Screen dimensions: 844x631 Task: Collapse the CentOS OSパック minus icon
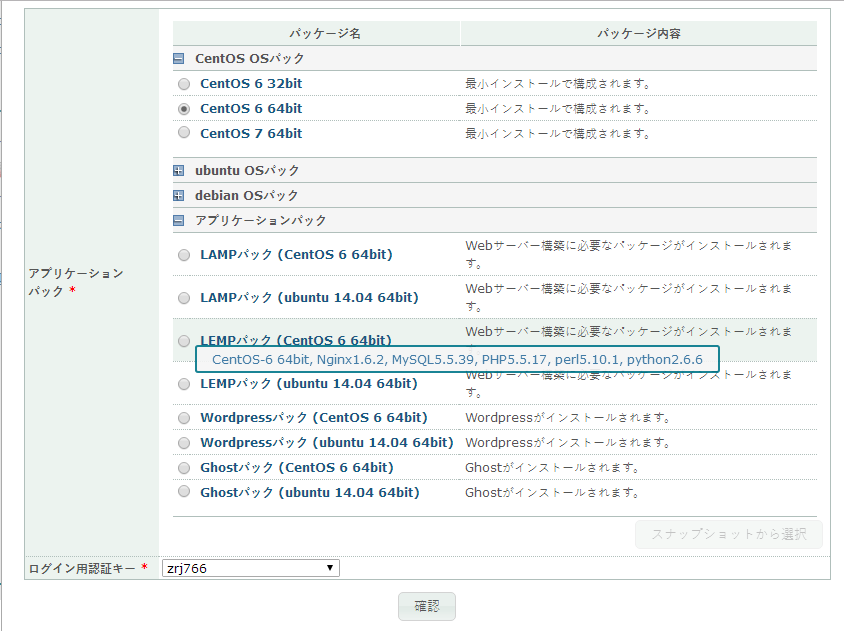[179, 59]
